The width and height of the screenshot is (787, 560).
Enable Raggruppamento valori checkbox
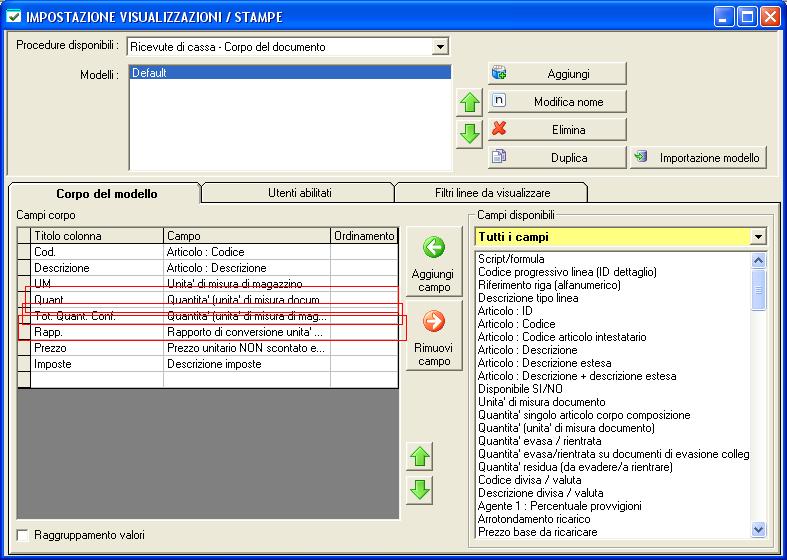23,536
